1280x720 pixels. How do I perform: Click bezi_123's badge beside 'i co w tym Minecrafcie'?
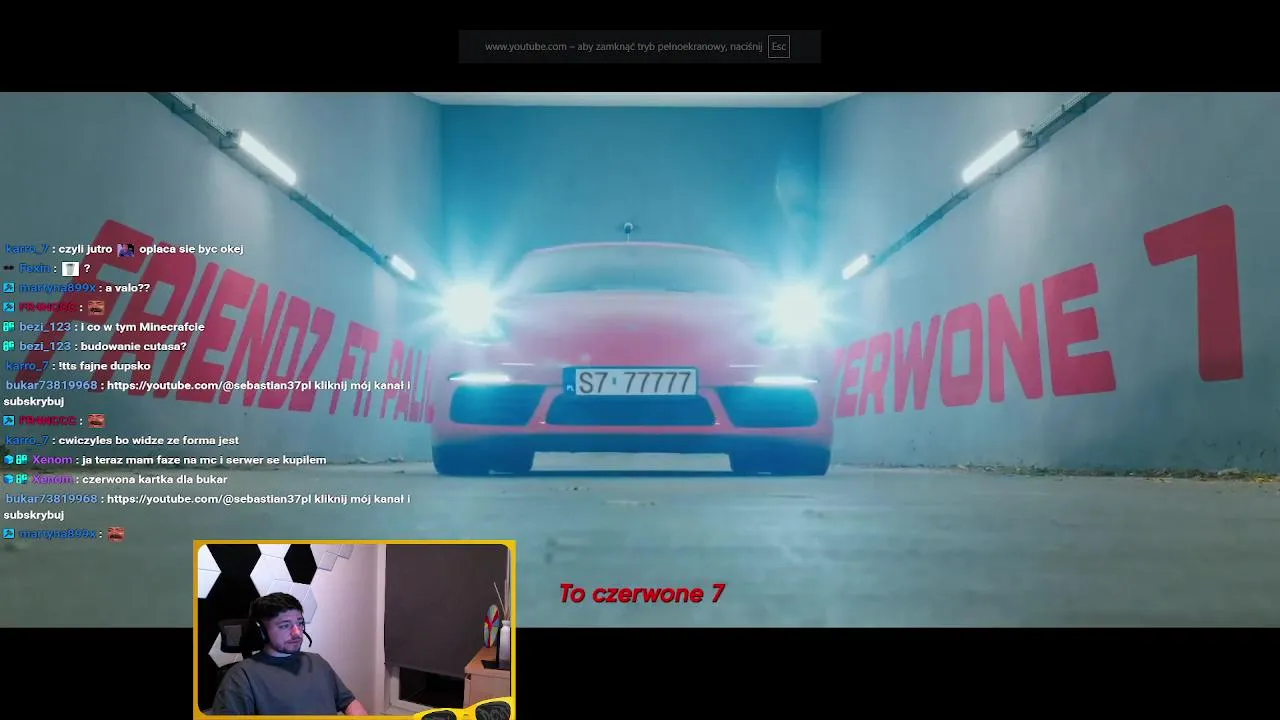tap(9, 327)
